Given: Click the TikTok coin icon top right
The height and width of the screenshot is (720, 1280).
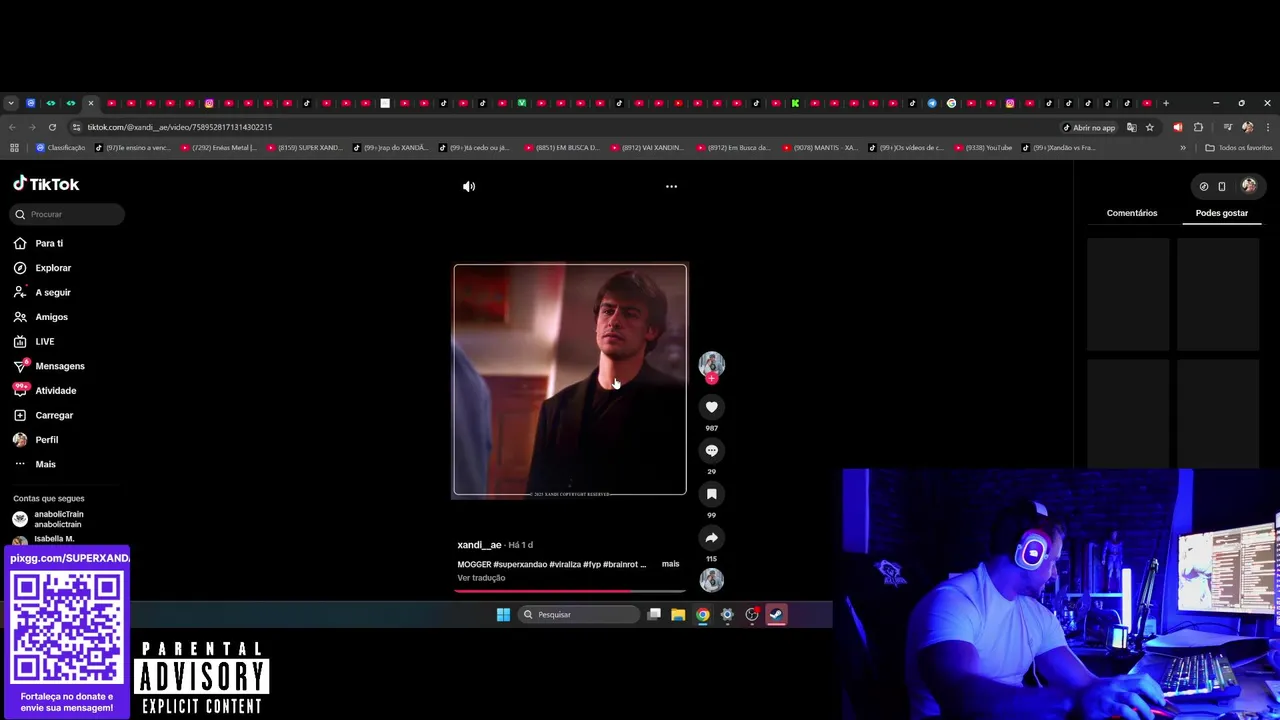Looking at the screenshot, I should click(1204, 186).
